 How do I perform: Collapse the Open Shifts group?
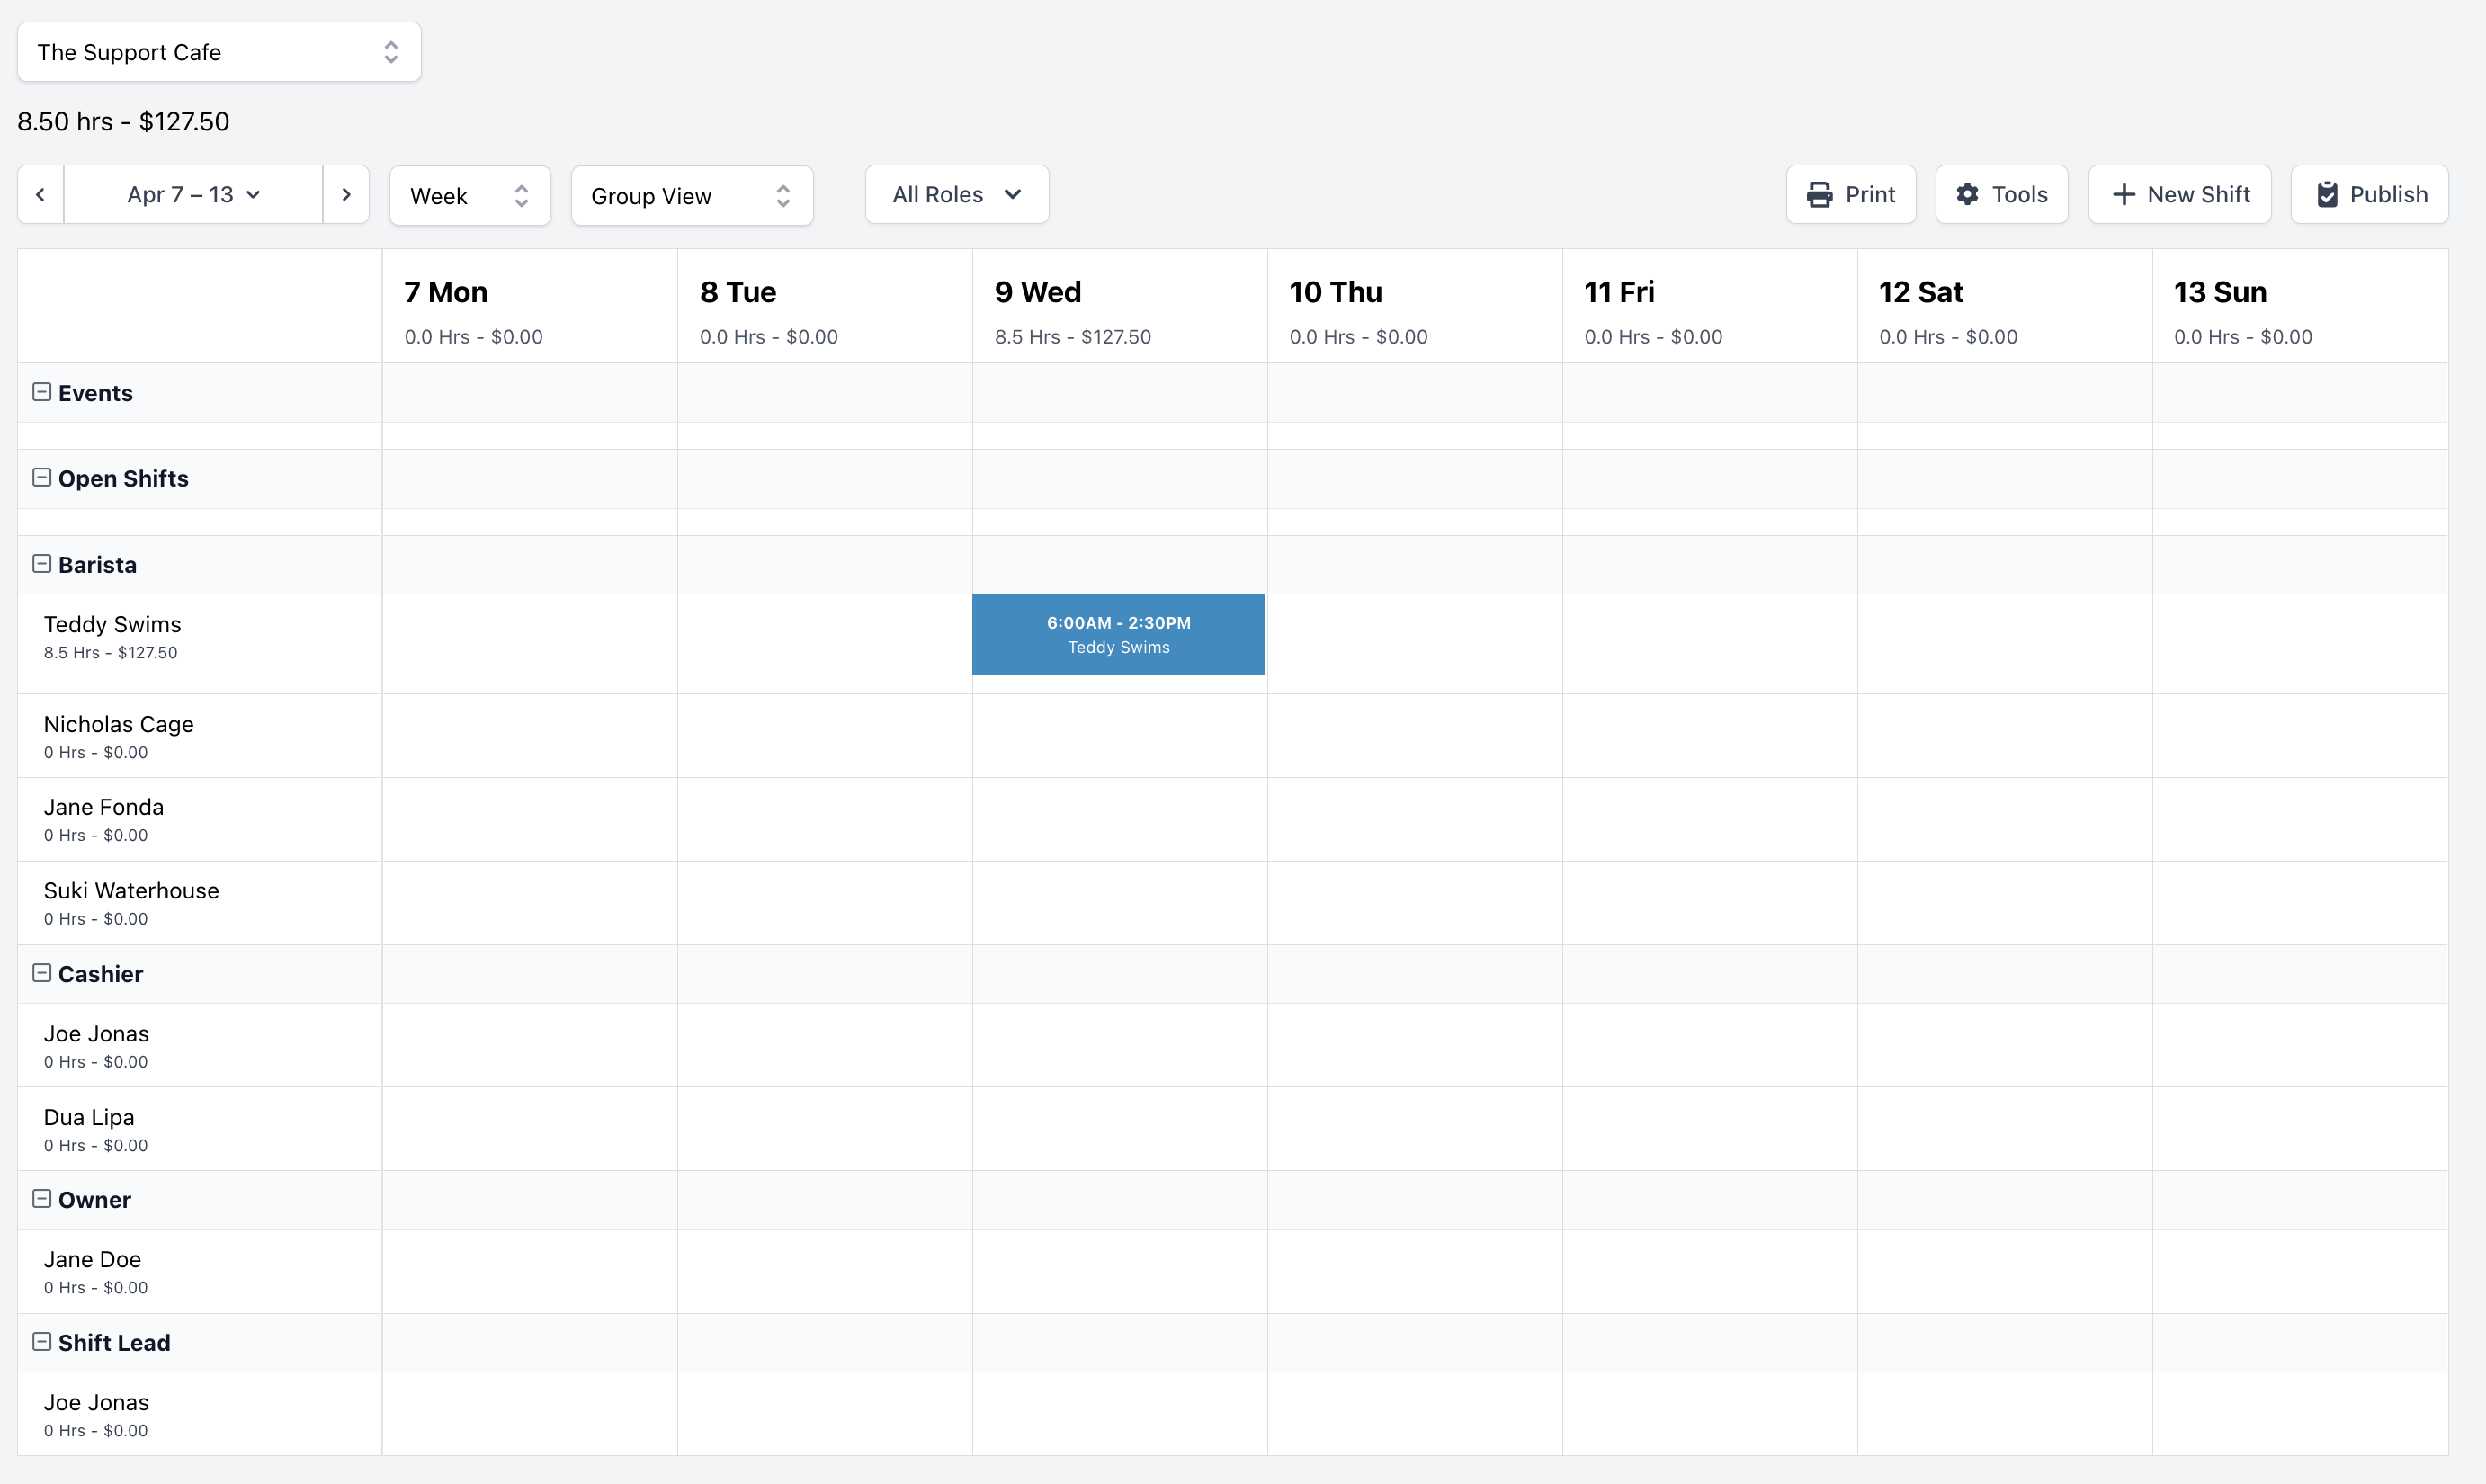[42, 478]
